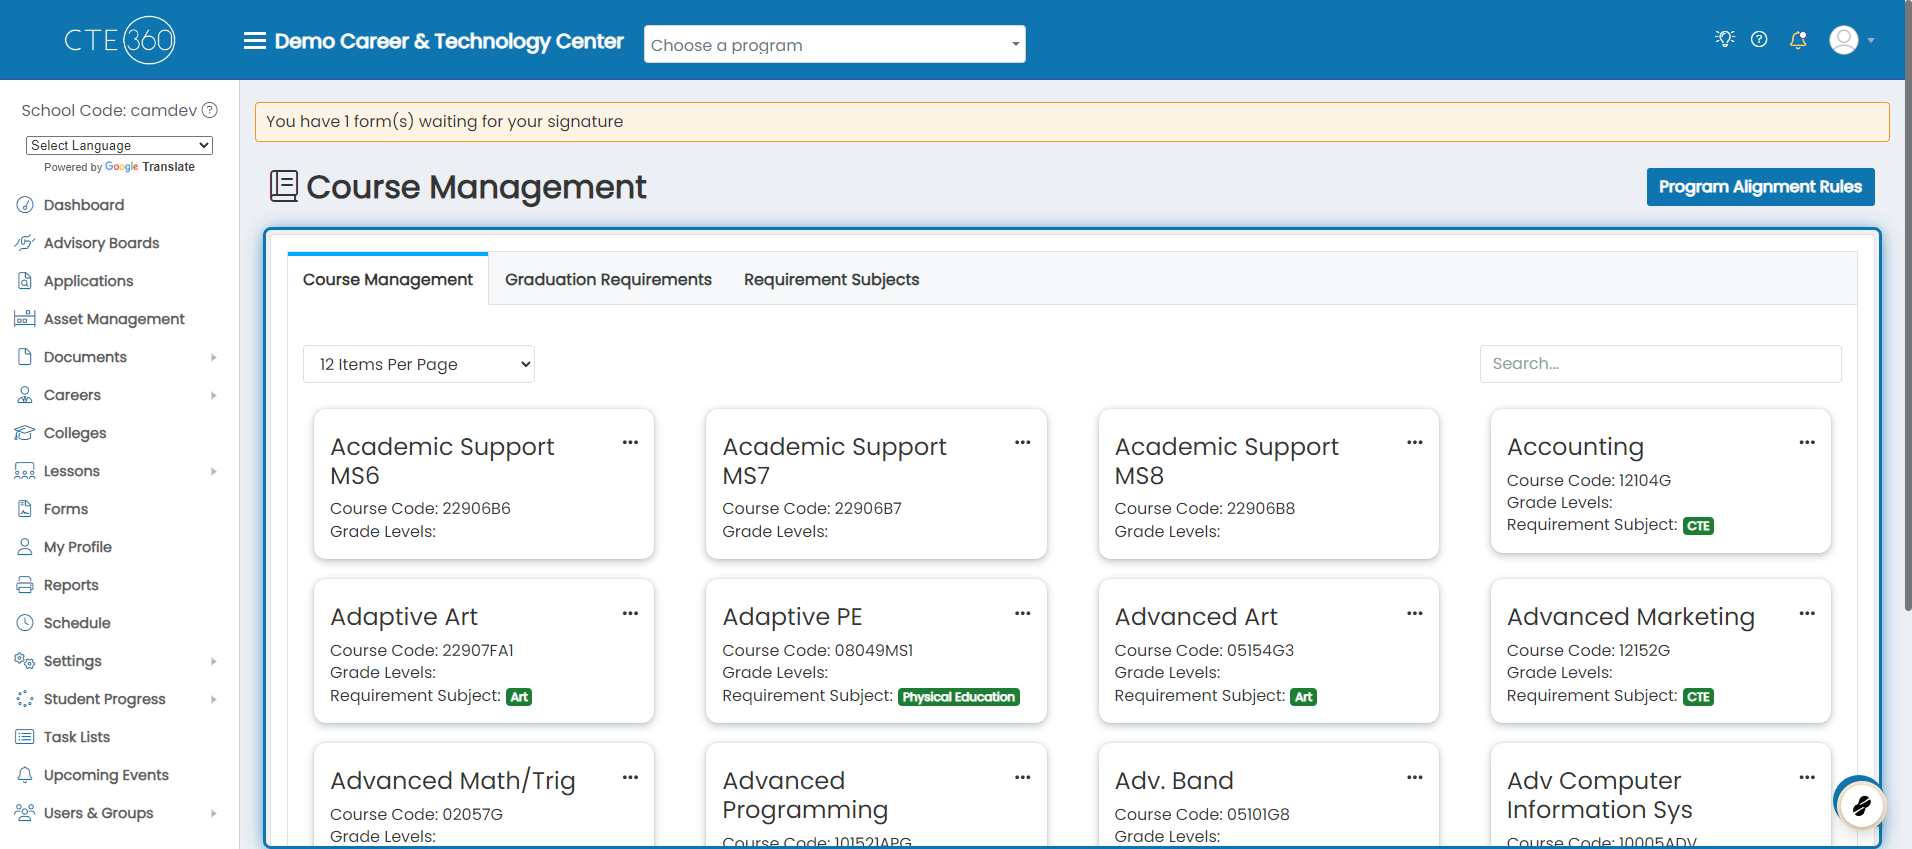Open the Choose a program dropdown

click(835, 44)
